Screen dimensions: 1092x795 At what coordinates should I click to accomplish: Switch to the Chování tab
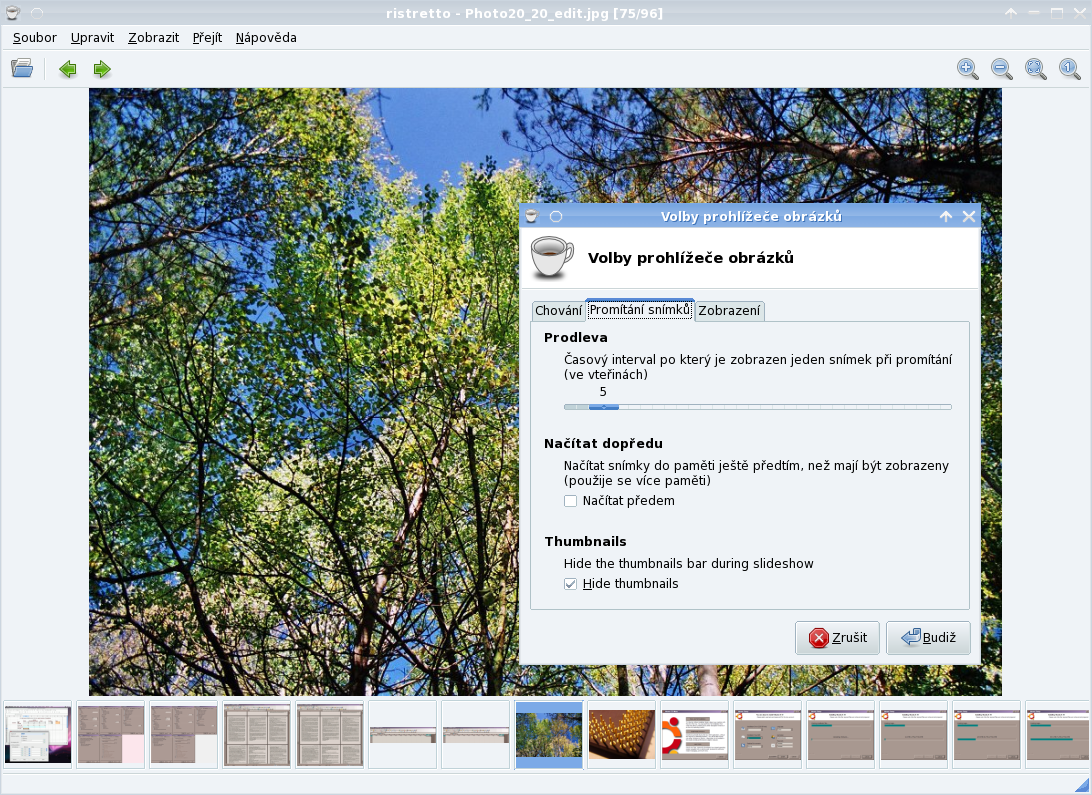(559, 310)
